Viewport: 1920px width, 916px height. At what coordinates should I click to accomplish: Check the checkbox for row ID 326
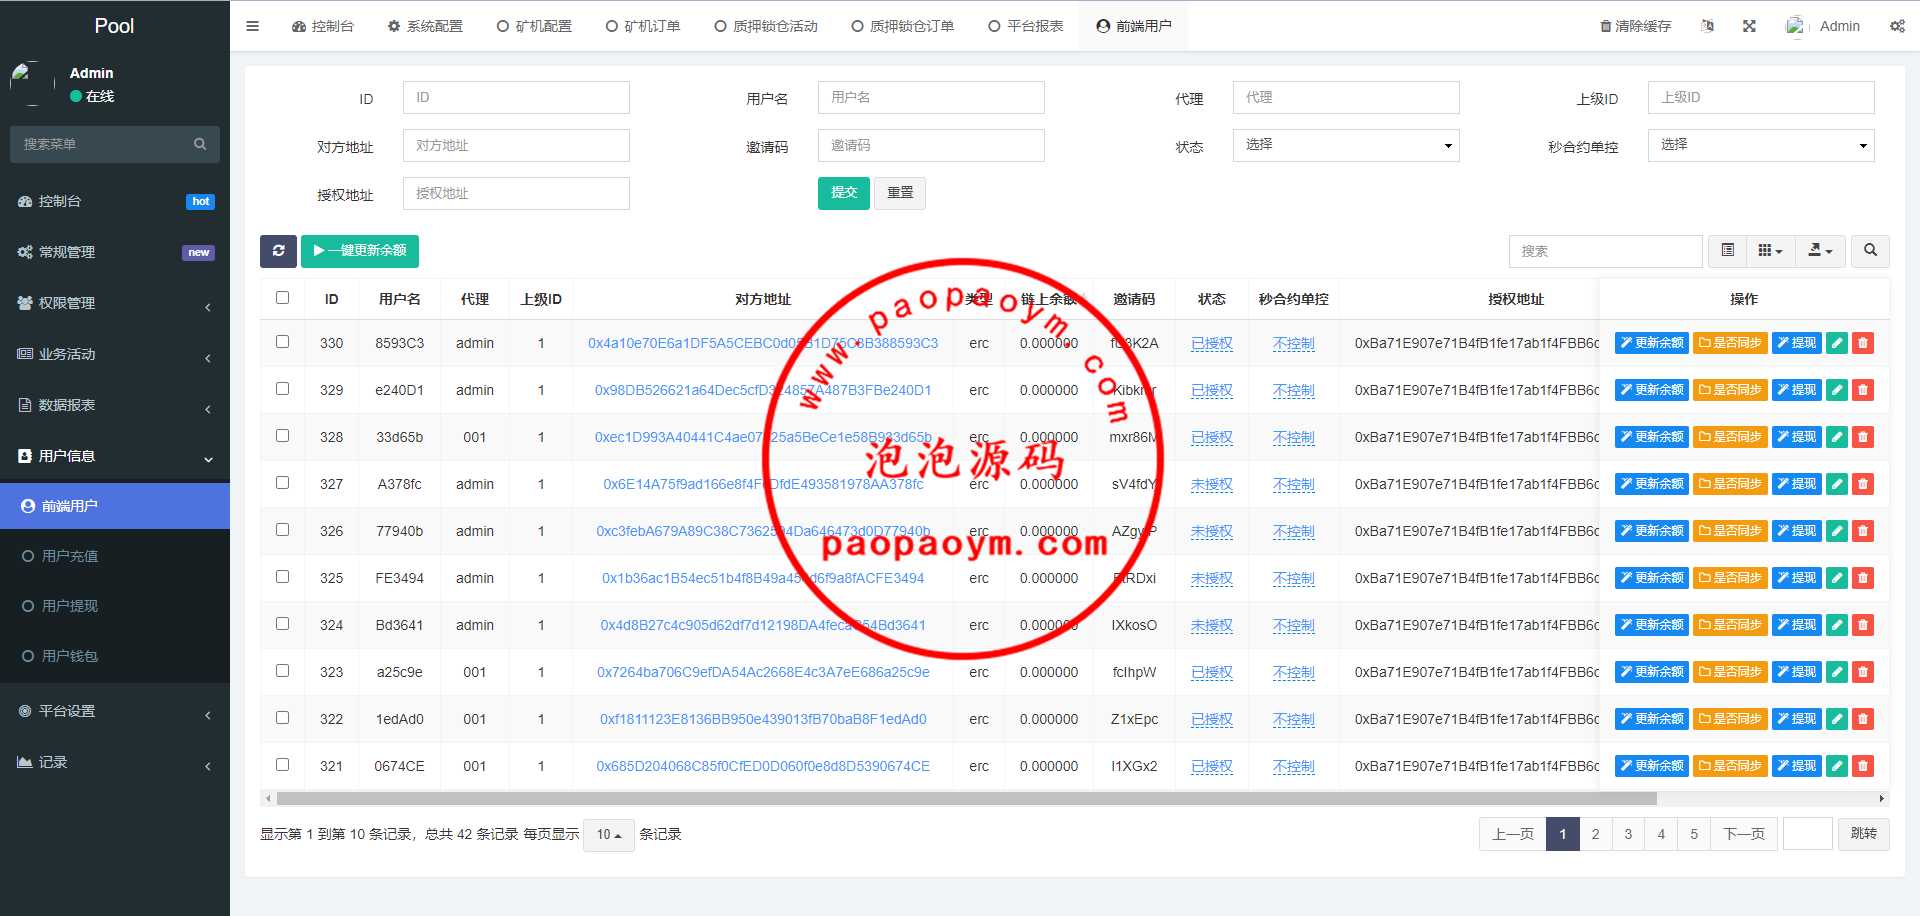click(x=283, y=529)
